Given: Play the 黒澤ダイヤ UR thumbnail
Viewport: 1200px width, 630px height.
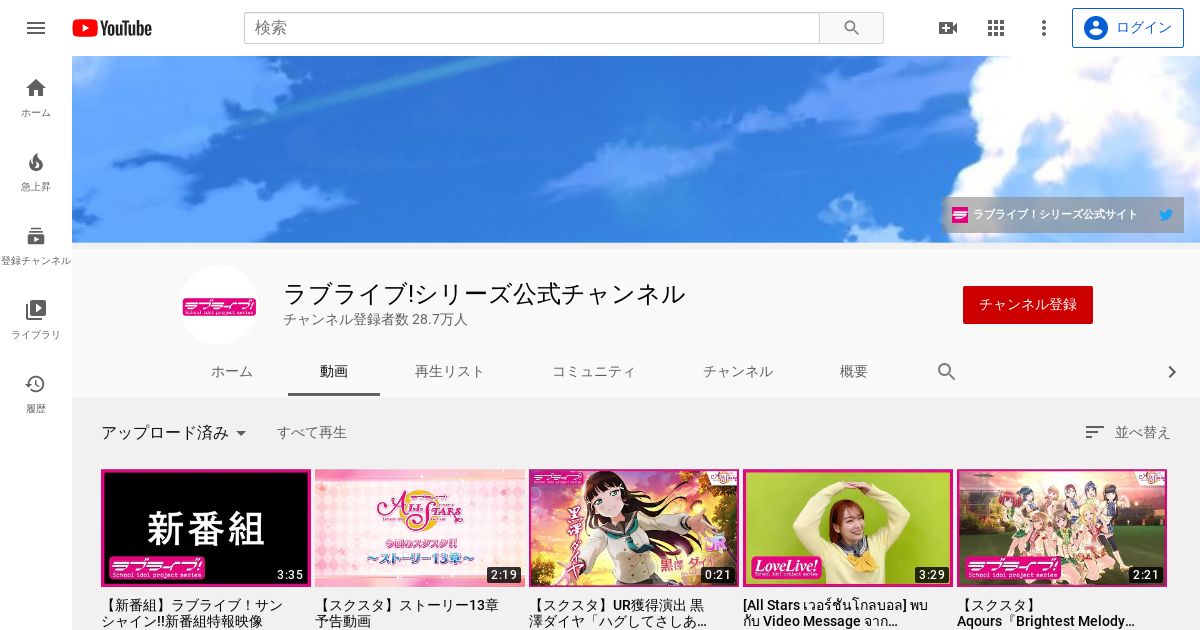Looking at the screenshot, I should [x=634, y=528].
